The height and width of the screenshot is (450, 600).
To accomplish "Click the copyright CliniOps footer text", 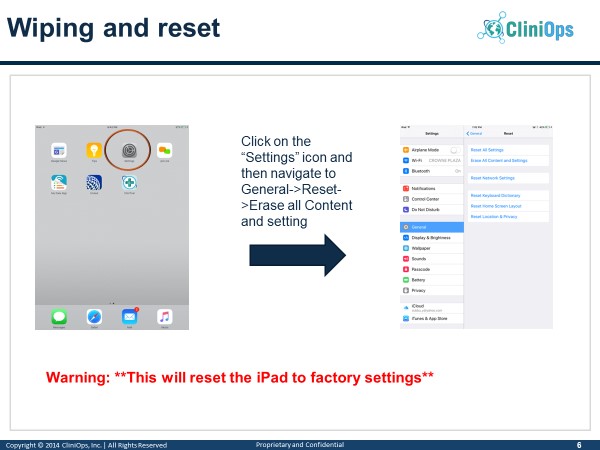I will pyautogui.click(x=86, y=445).
